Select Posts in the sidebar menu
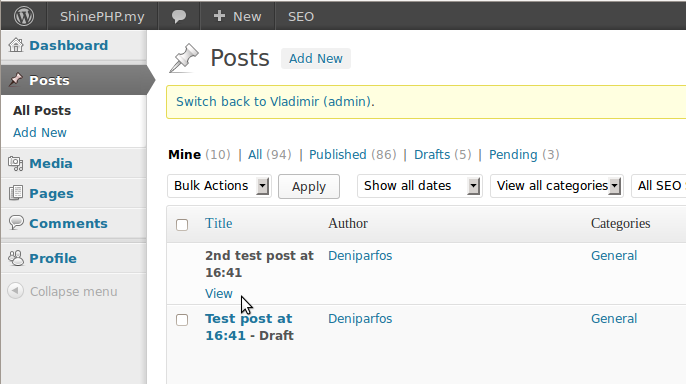The height and width of the screenshot is (384, 686). 49,80
